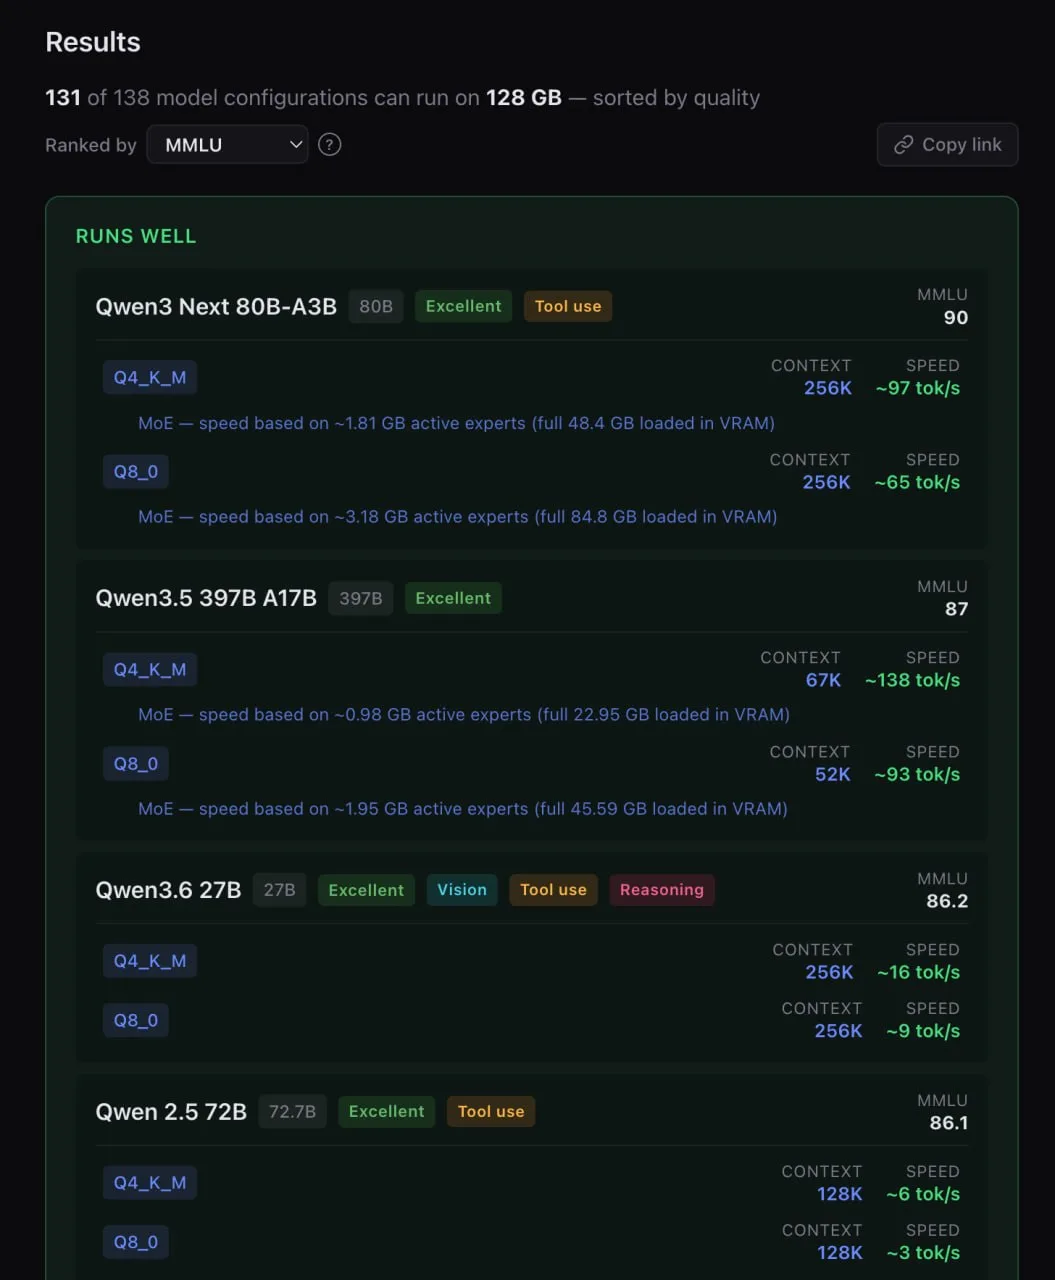
Task: Click the Tool use tag on Qwen 2.5 72B
Action: point(491,1112)
